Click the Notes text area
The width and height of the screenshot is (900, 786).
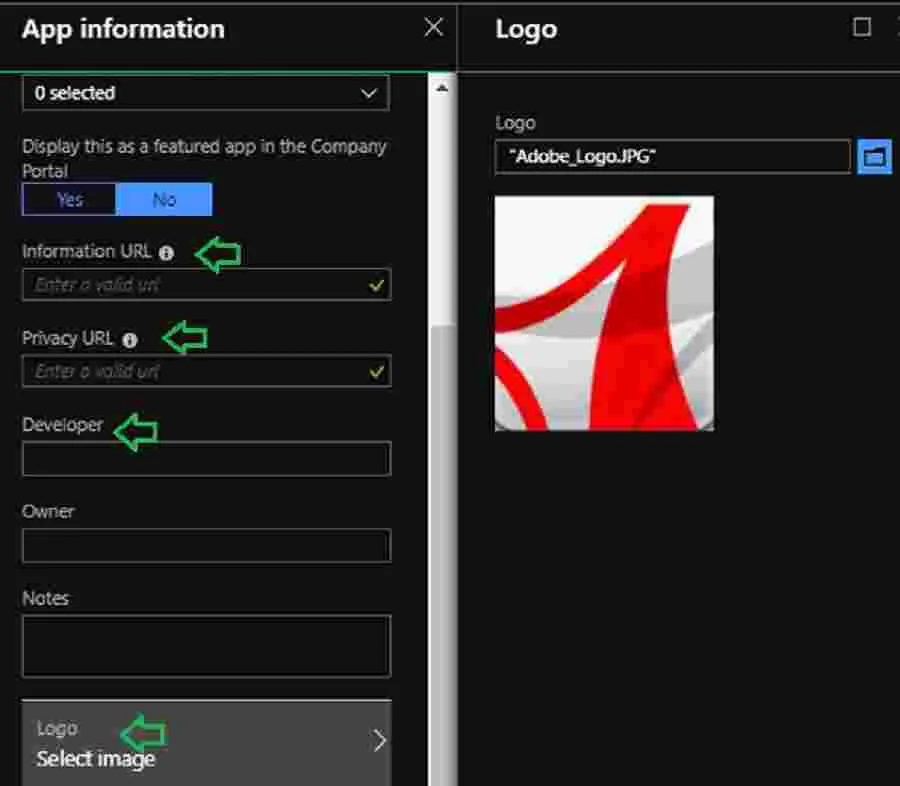click(x=205, y=646)
